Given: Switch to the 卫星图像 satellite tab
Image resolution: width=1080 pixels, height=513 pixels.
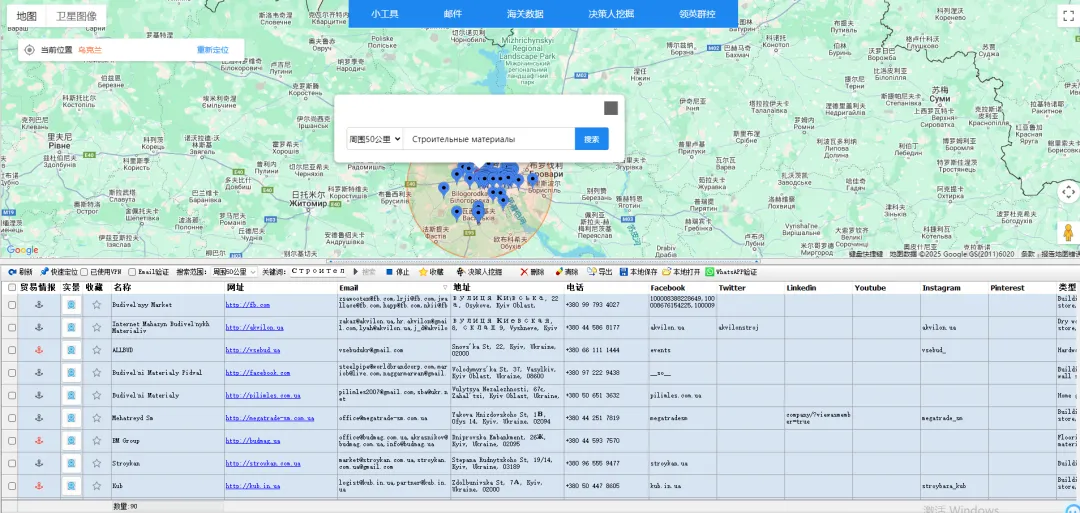Looking at the screenshot, I should (x=76, y=16).
